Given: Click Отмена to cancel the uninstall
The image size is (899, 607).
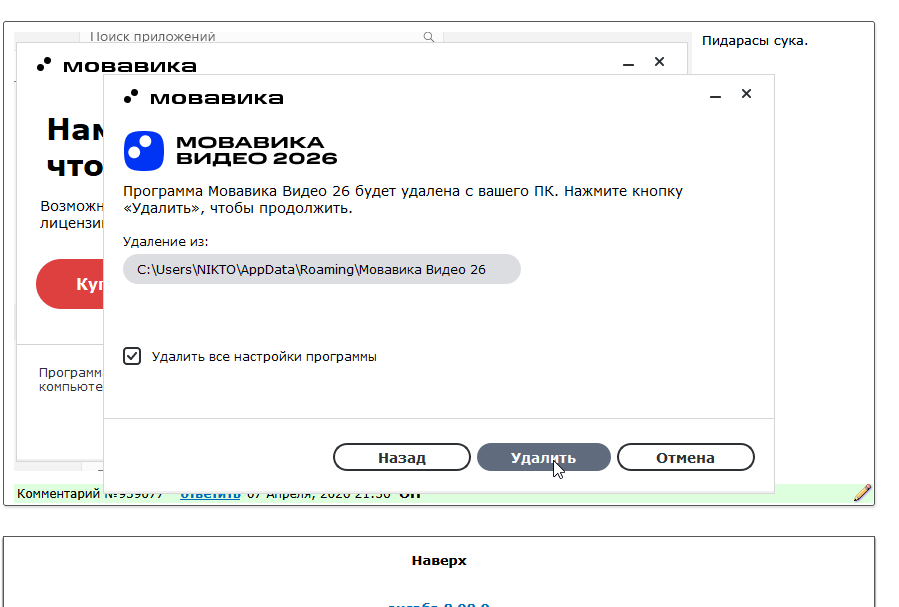Looking at the screenshot, I should tap(685, 457).
